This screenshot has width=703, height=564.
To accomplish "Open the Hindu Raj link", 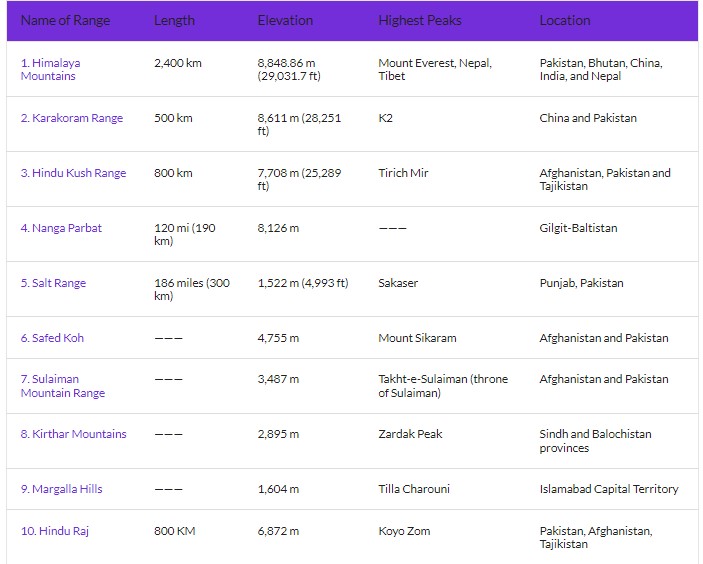I will pyautogui.click(x=55, y=531).
